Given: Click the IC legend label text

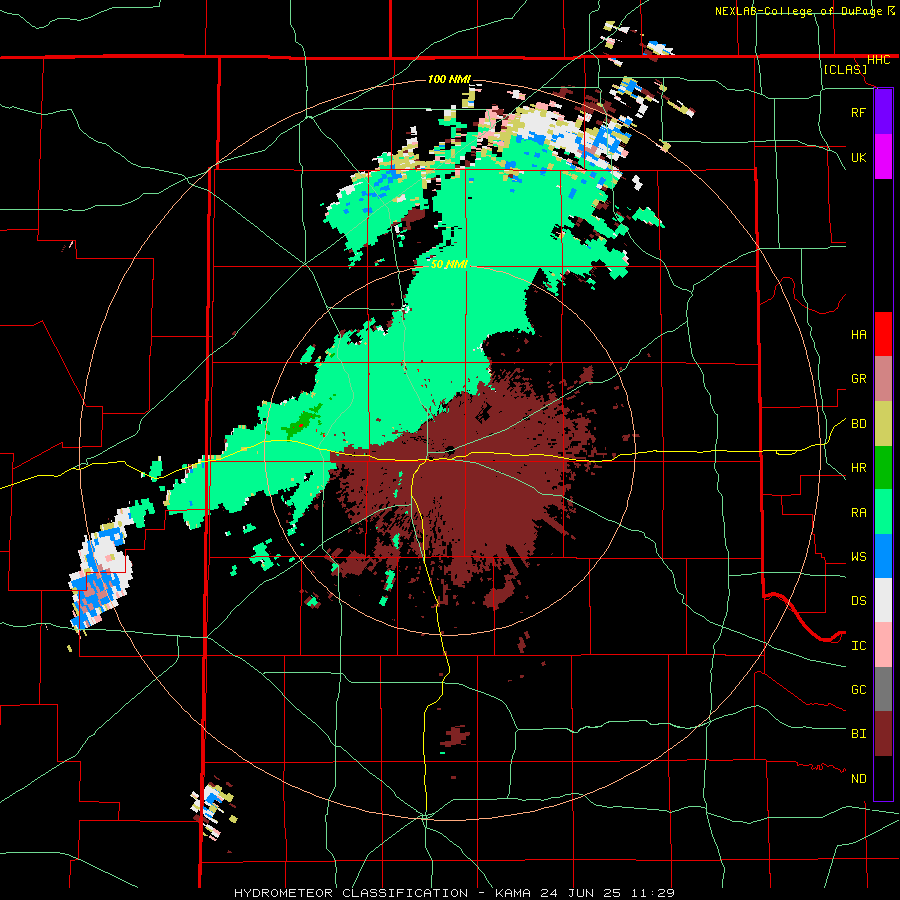Looking at the screenshot, I should point(858,646).
